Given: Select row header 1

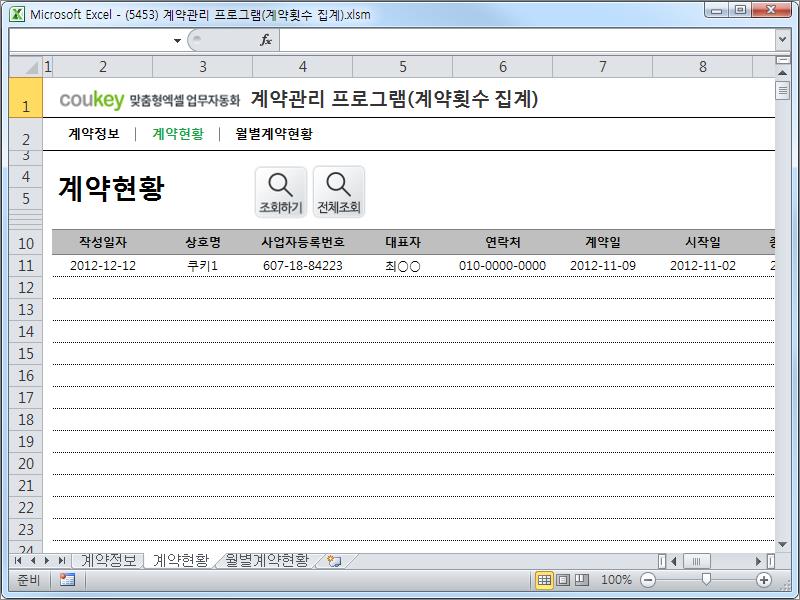Looking at the screenshot, I should [x=26, y=98].
